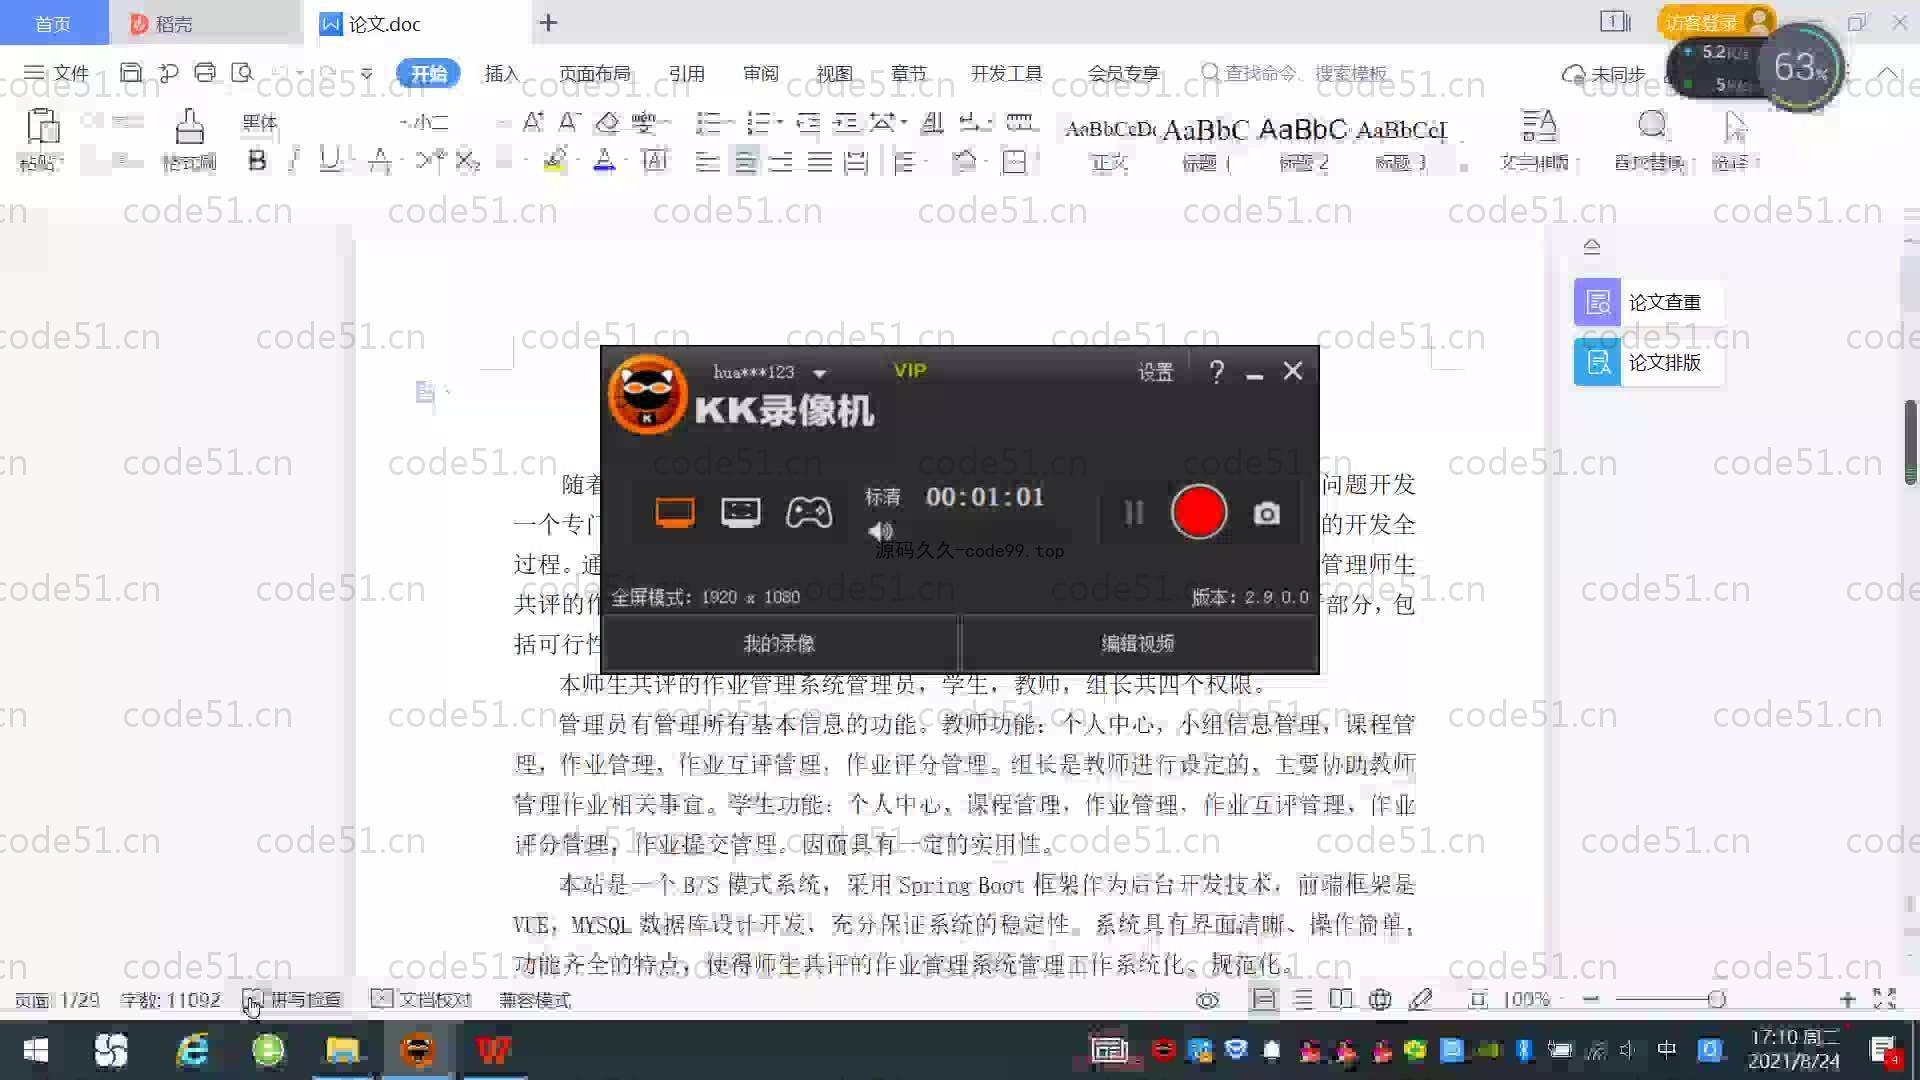Image resolution: width=1920 pixels, height=1080 pixels.
Task: Open the 插入 ribbon tab
Action: 502,73
